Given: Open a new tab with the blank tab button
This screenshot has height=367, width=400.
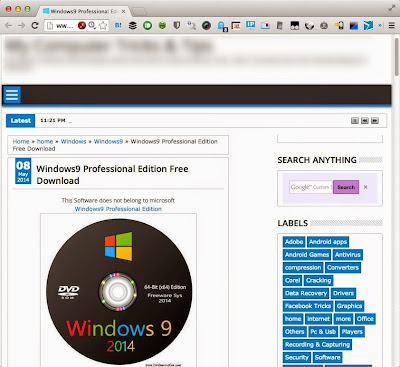Looking at the screenshot, I should pyautogui.click(x=139, y=12).
